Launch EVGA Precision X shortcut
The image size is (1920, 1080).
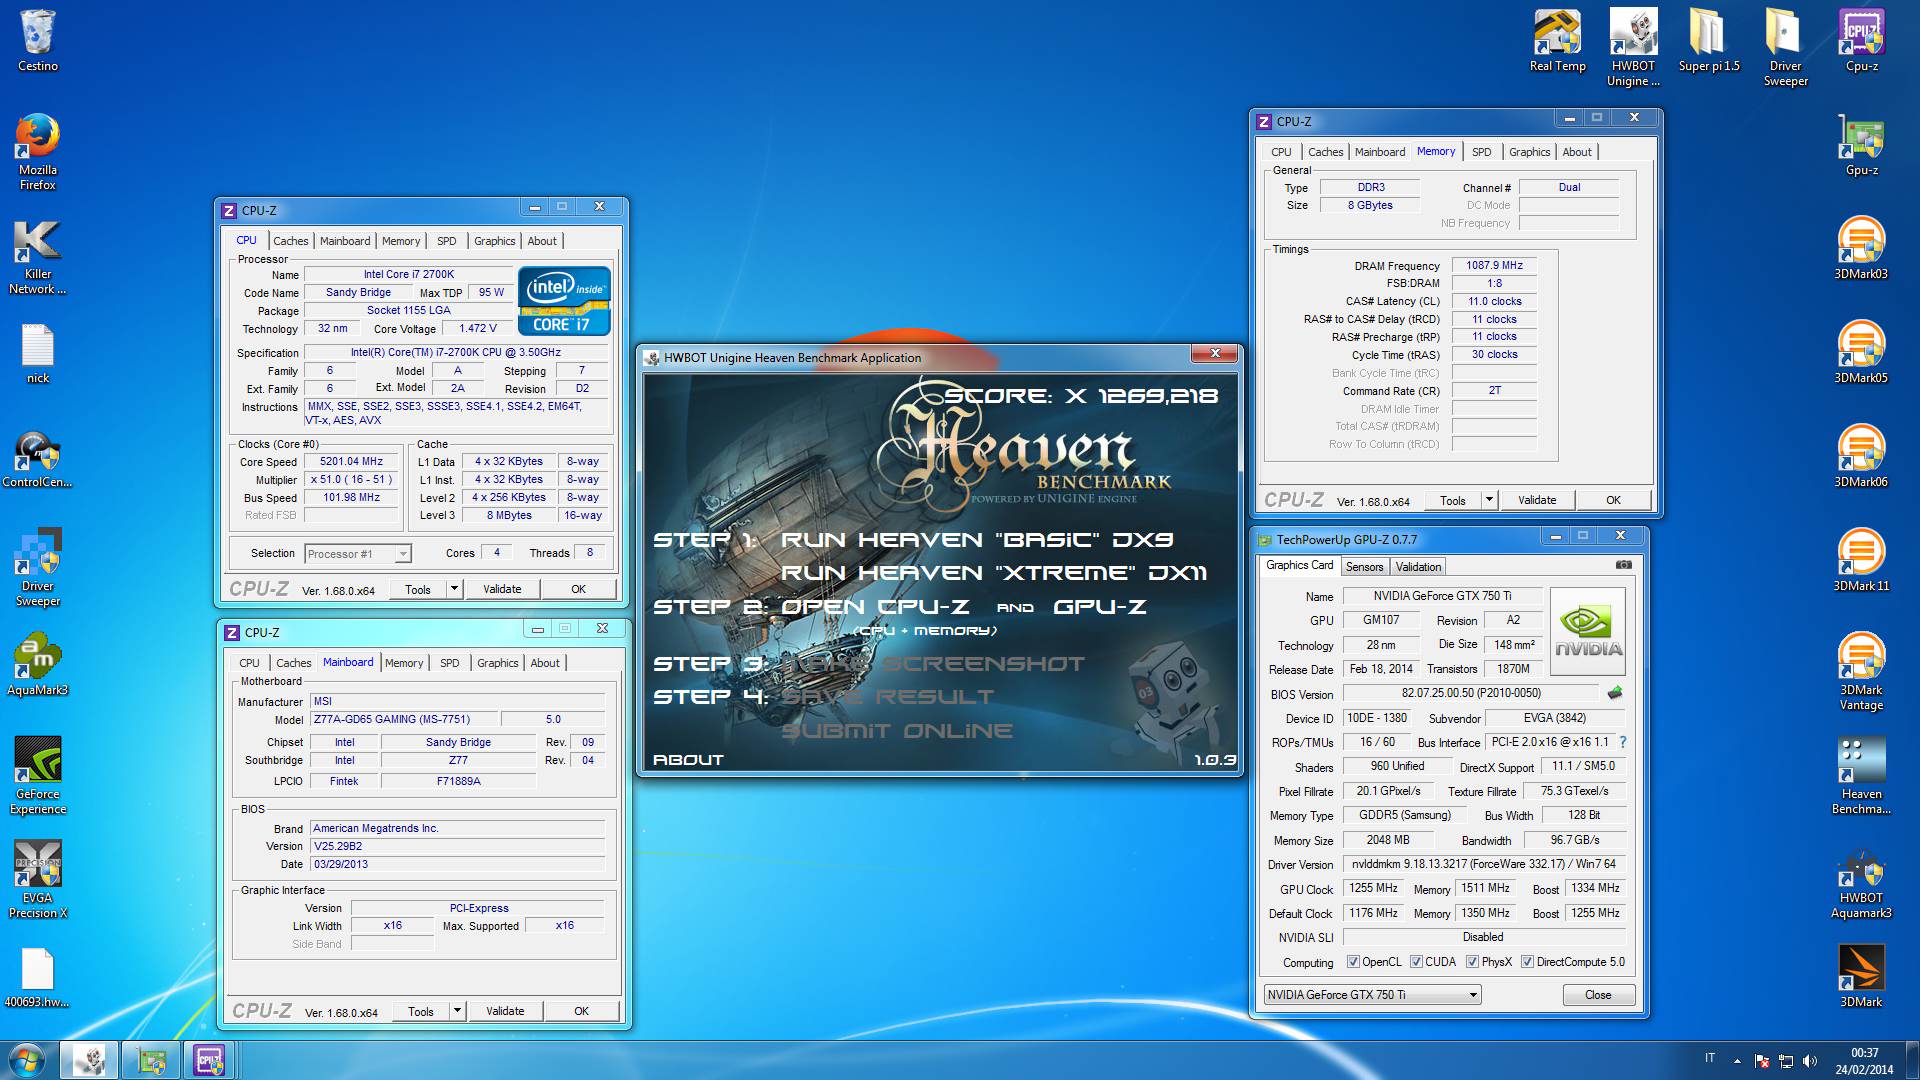tap(38, 879)
